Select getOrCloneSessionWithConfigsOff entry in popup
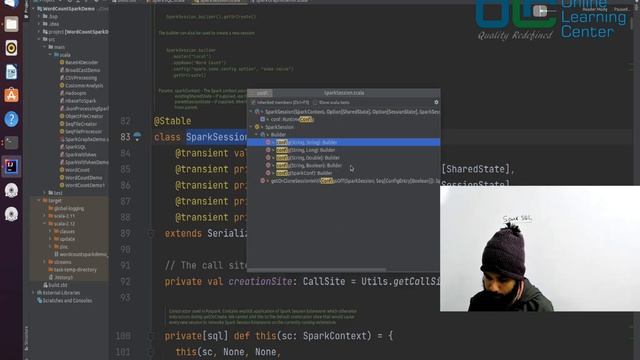 355,181
